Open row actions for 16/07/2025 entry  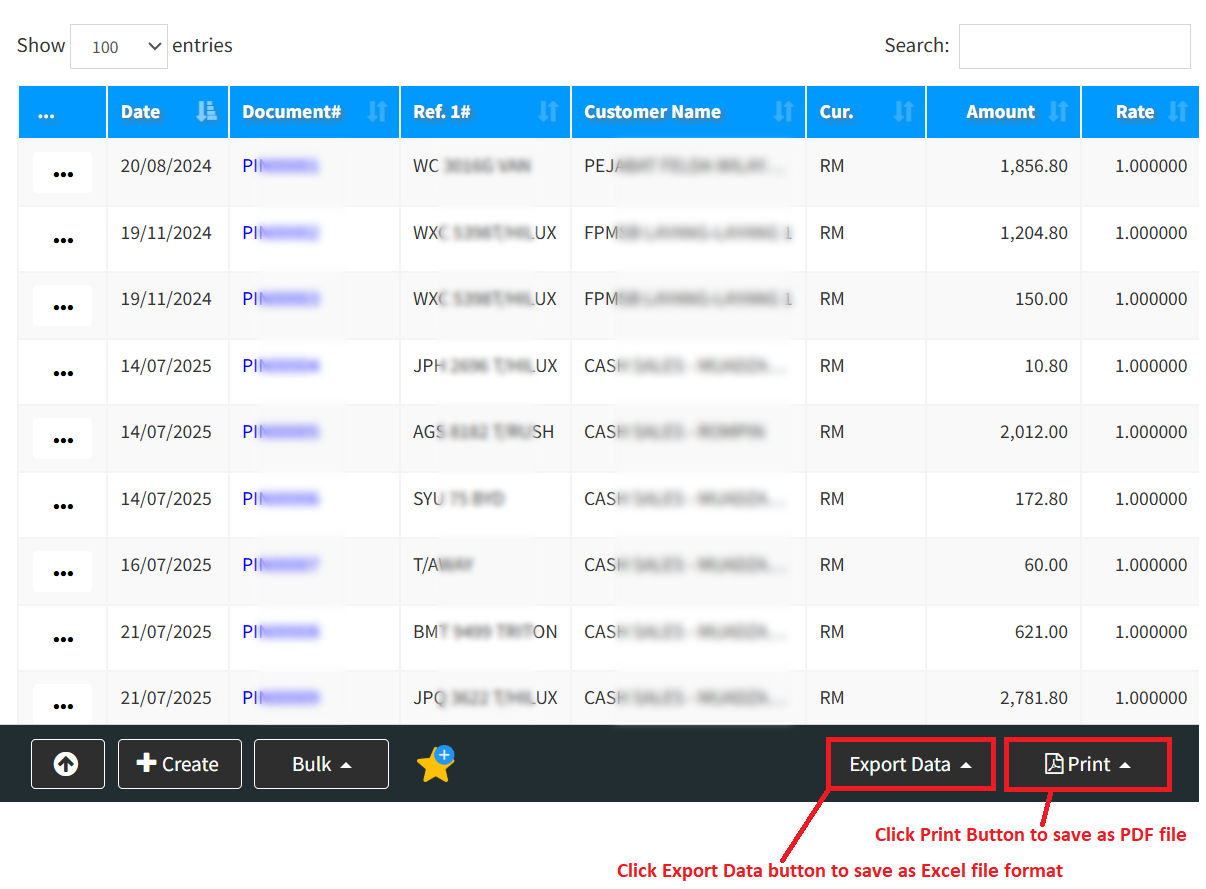tap(63, 572)
